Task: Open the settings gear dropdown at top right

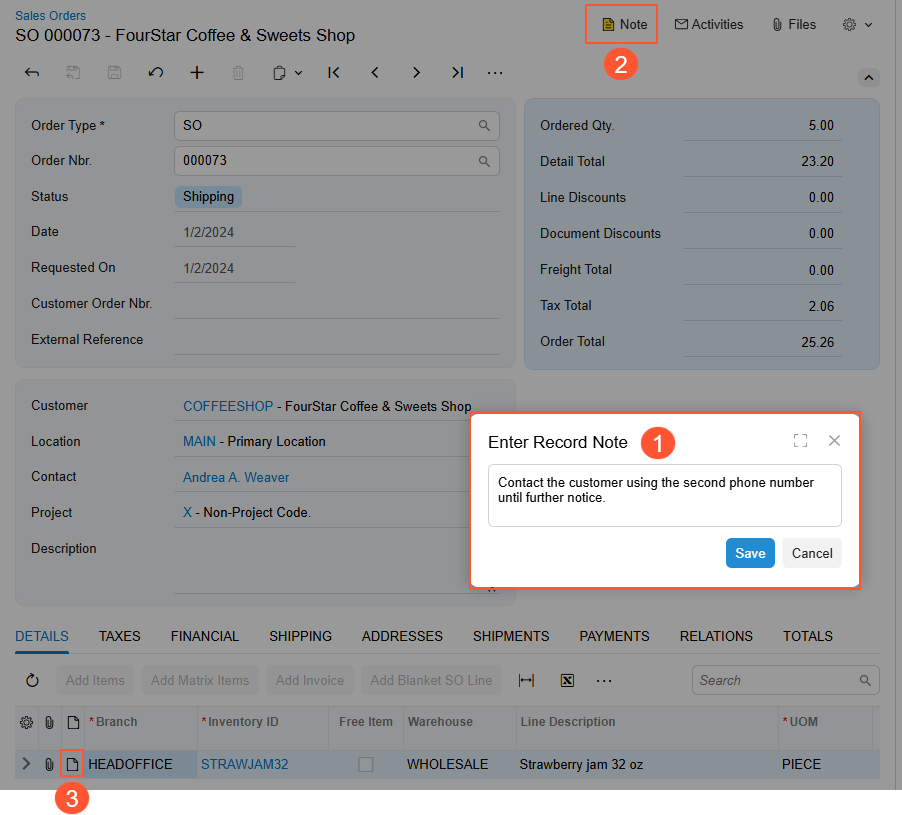Action: pyautogui.click(x=857, y=24)
